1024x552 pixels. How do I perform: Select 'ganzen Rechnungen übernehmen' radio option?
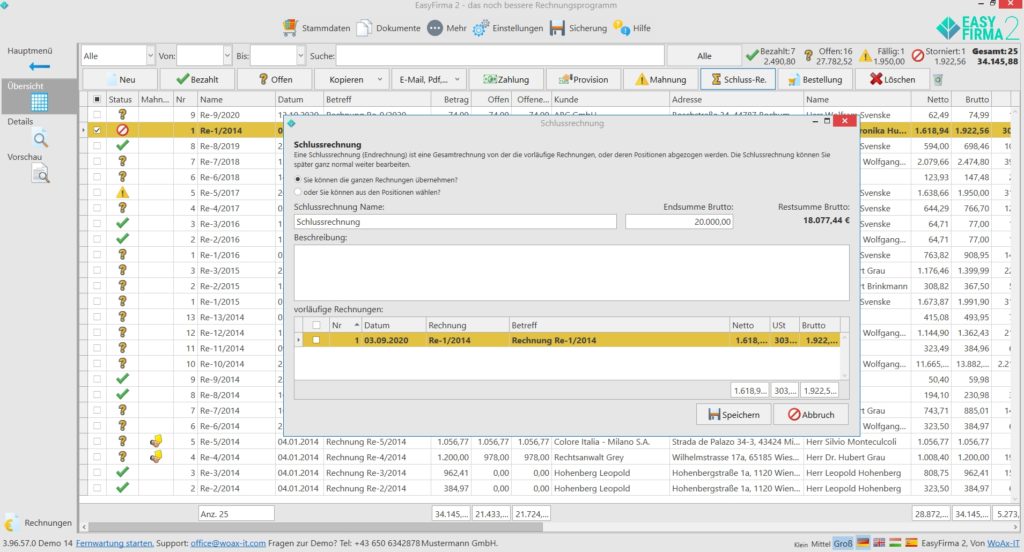coord(298,179)
